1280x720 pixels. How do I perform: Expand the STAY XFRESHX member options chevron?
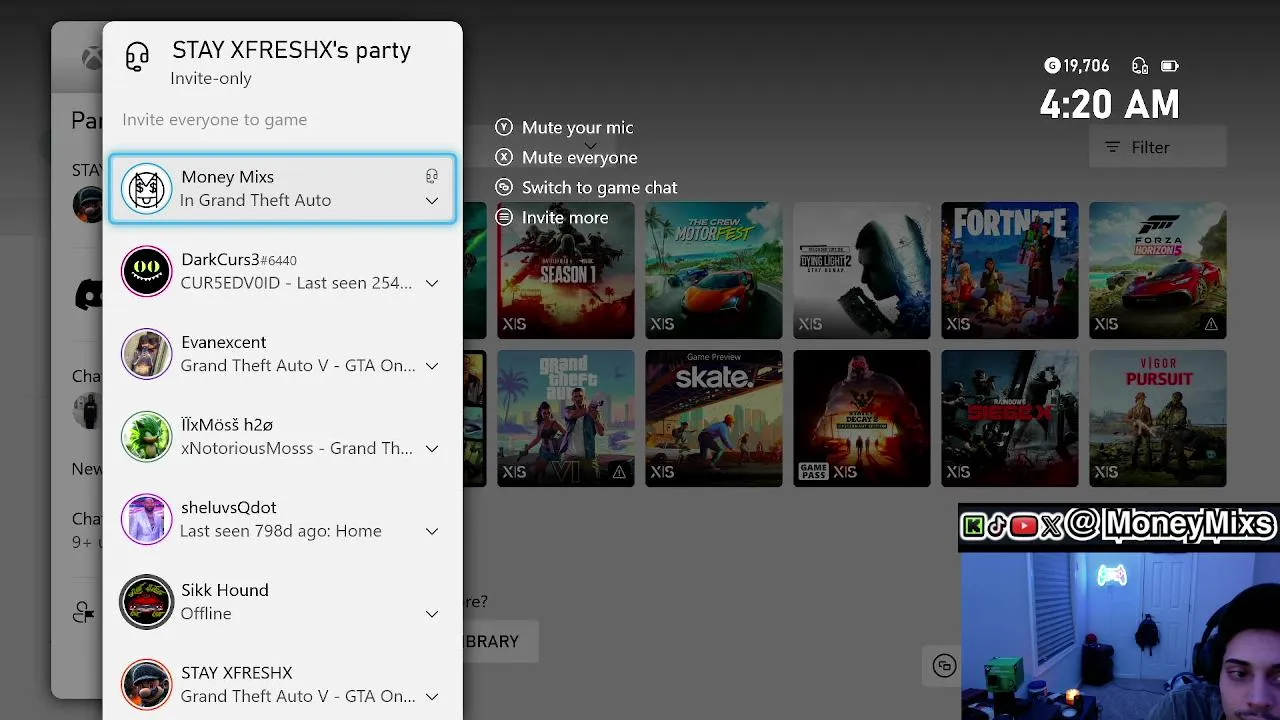pos(432,697)
